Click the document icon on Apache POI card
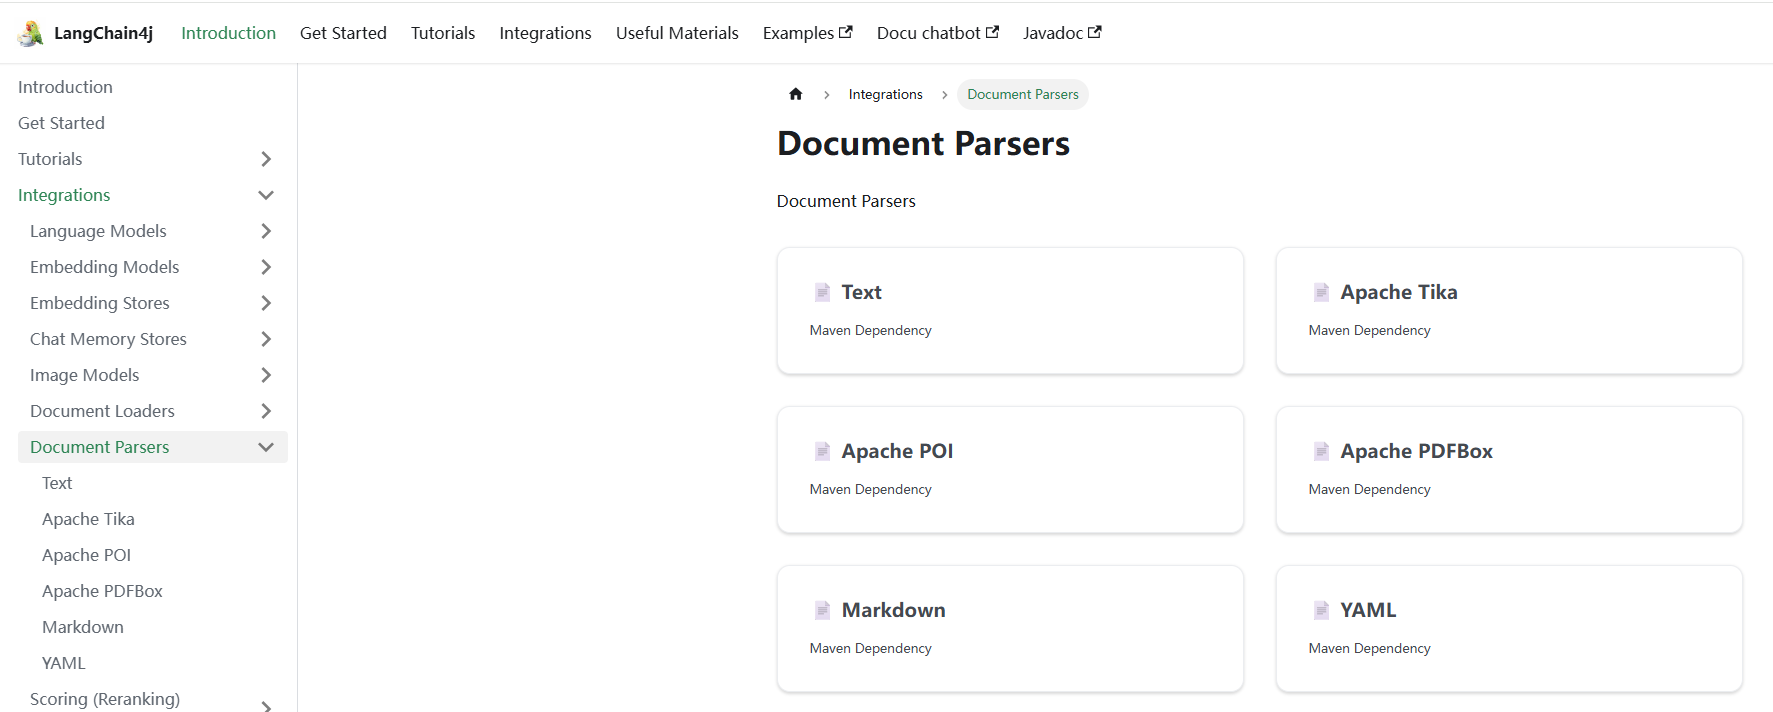The height and width of the screenshot is (712, 1773). click(822, 451)
